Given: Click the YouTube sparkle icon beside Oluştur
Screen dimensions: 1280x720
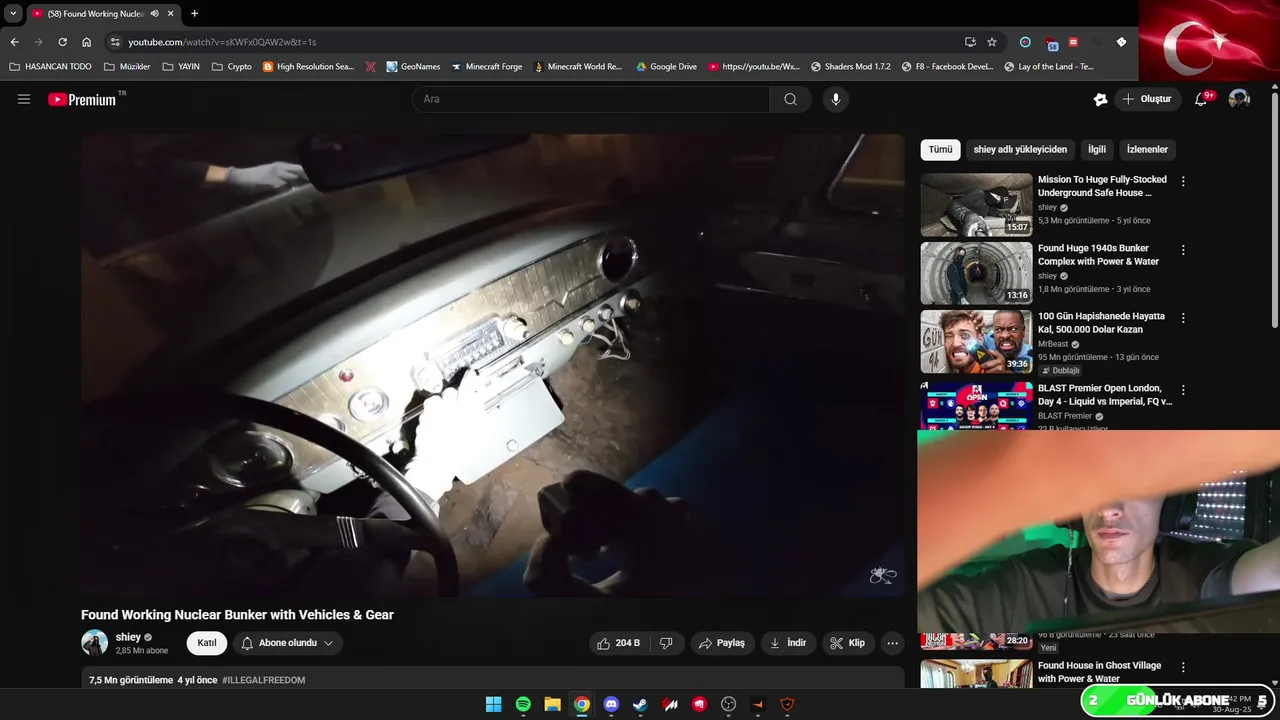Looking at the screenshot, I should tap(1100, 99).
